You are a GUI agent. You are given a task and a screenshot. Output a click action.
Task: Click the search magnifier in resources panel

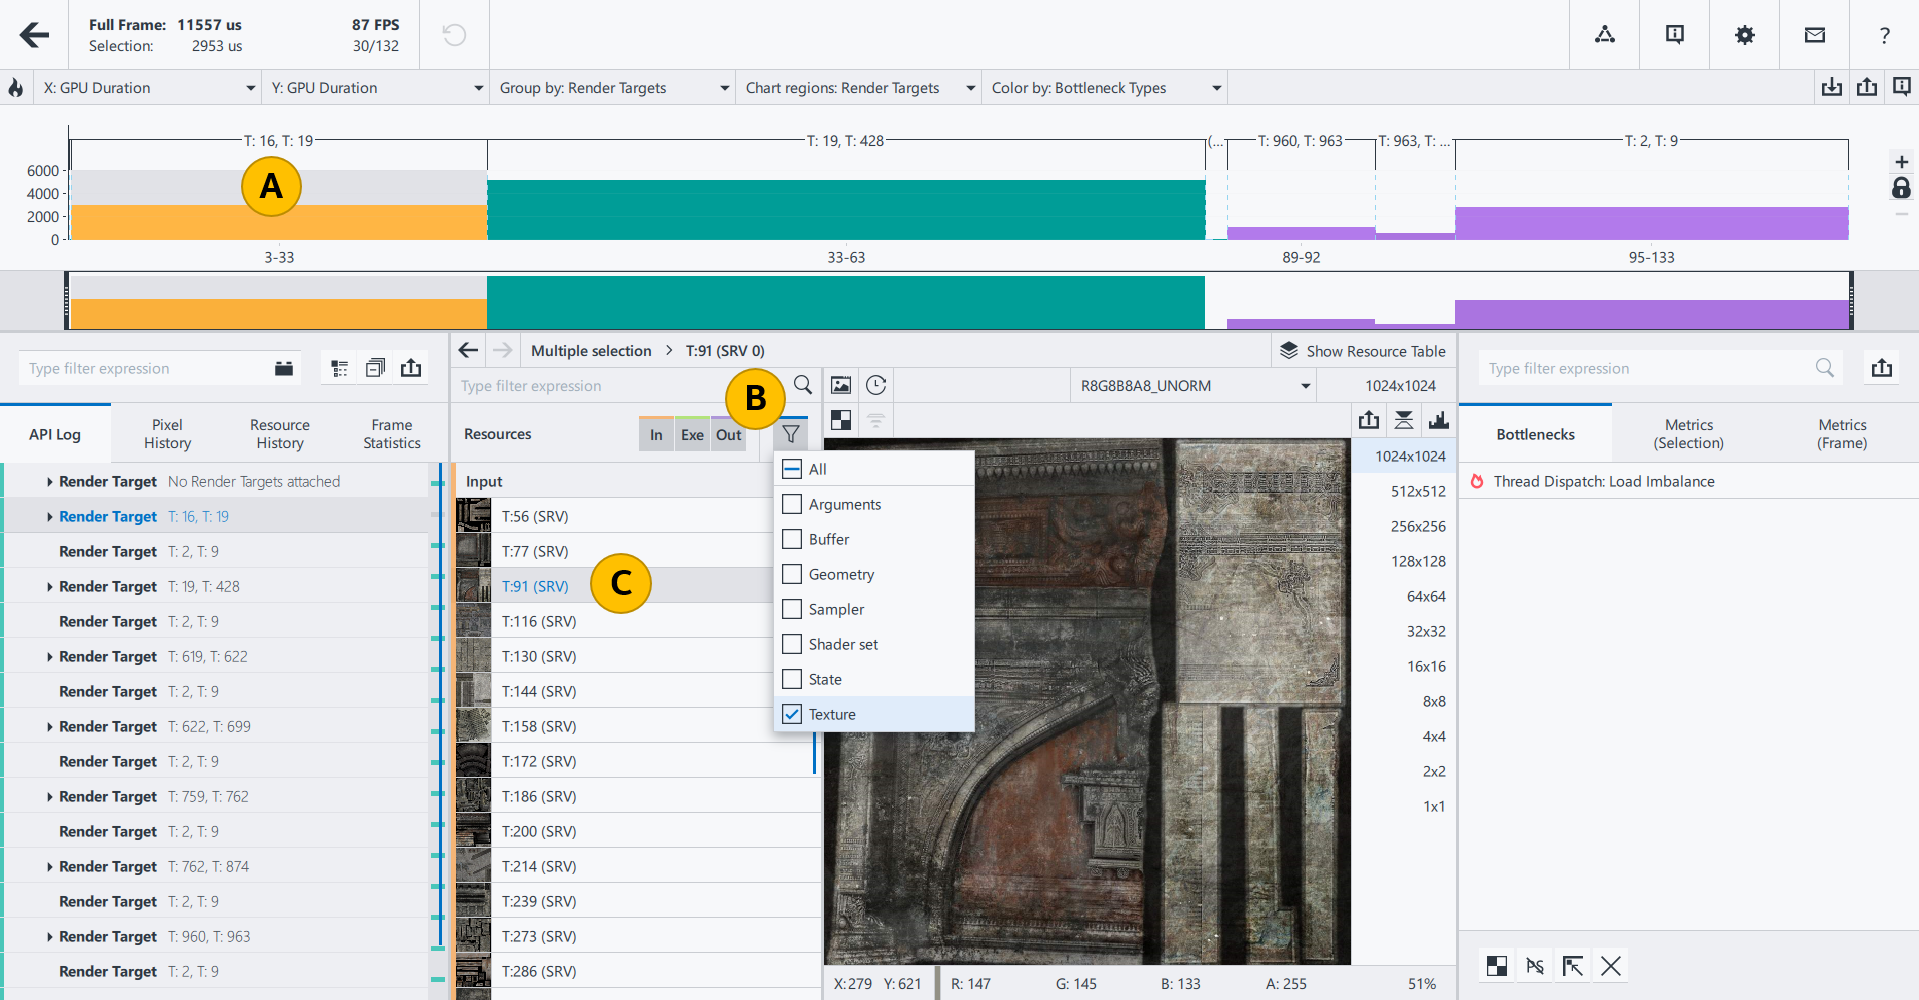[802, 385]
